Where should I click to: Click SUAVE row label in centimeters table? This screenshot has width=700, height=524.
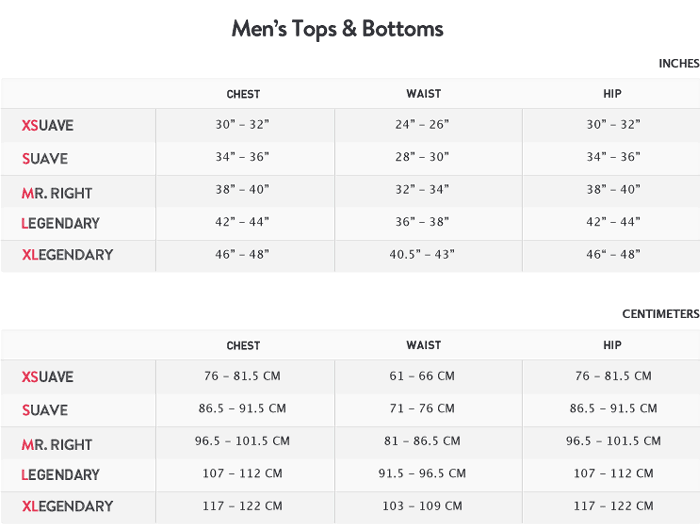click(x=45, y=410)
